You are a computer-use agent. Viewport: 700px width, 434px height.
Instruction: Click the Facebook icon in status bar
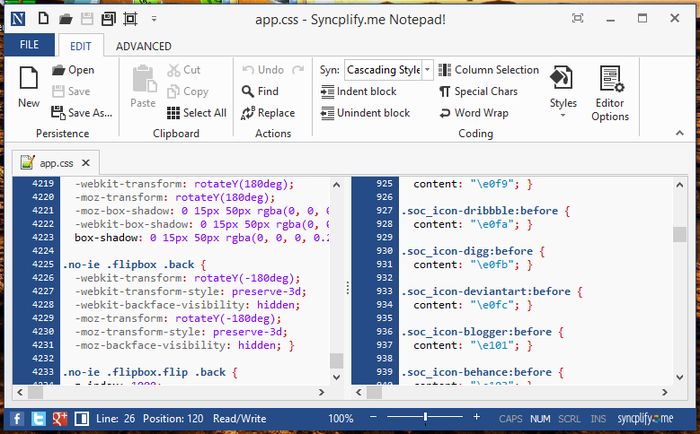[x=19, y=418]
